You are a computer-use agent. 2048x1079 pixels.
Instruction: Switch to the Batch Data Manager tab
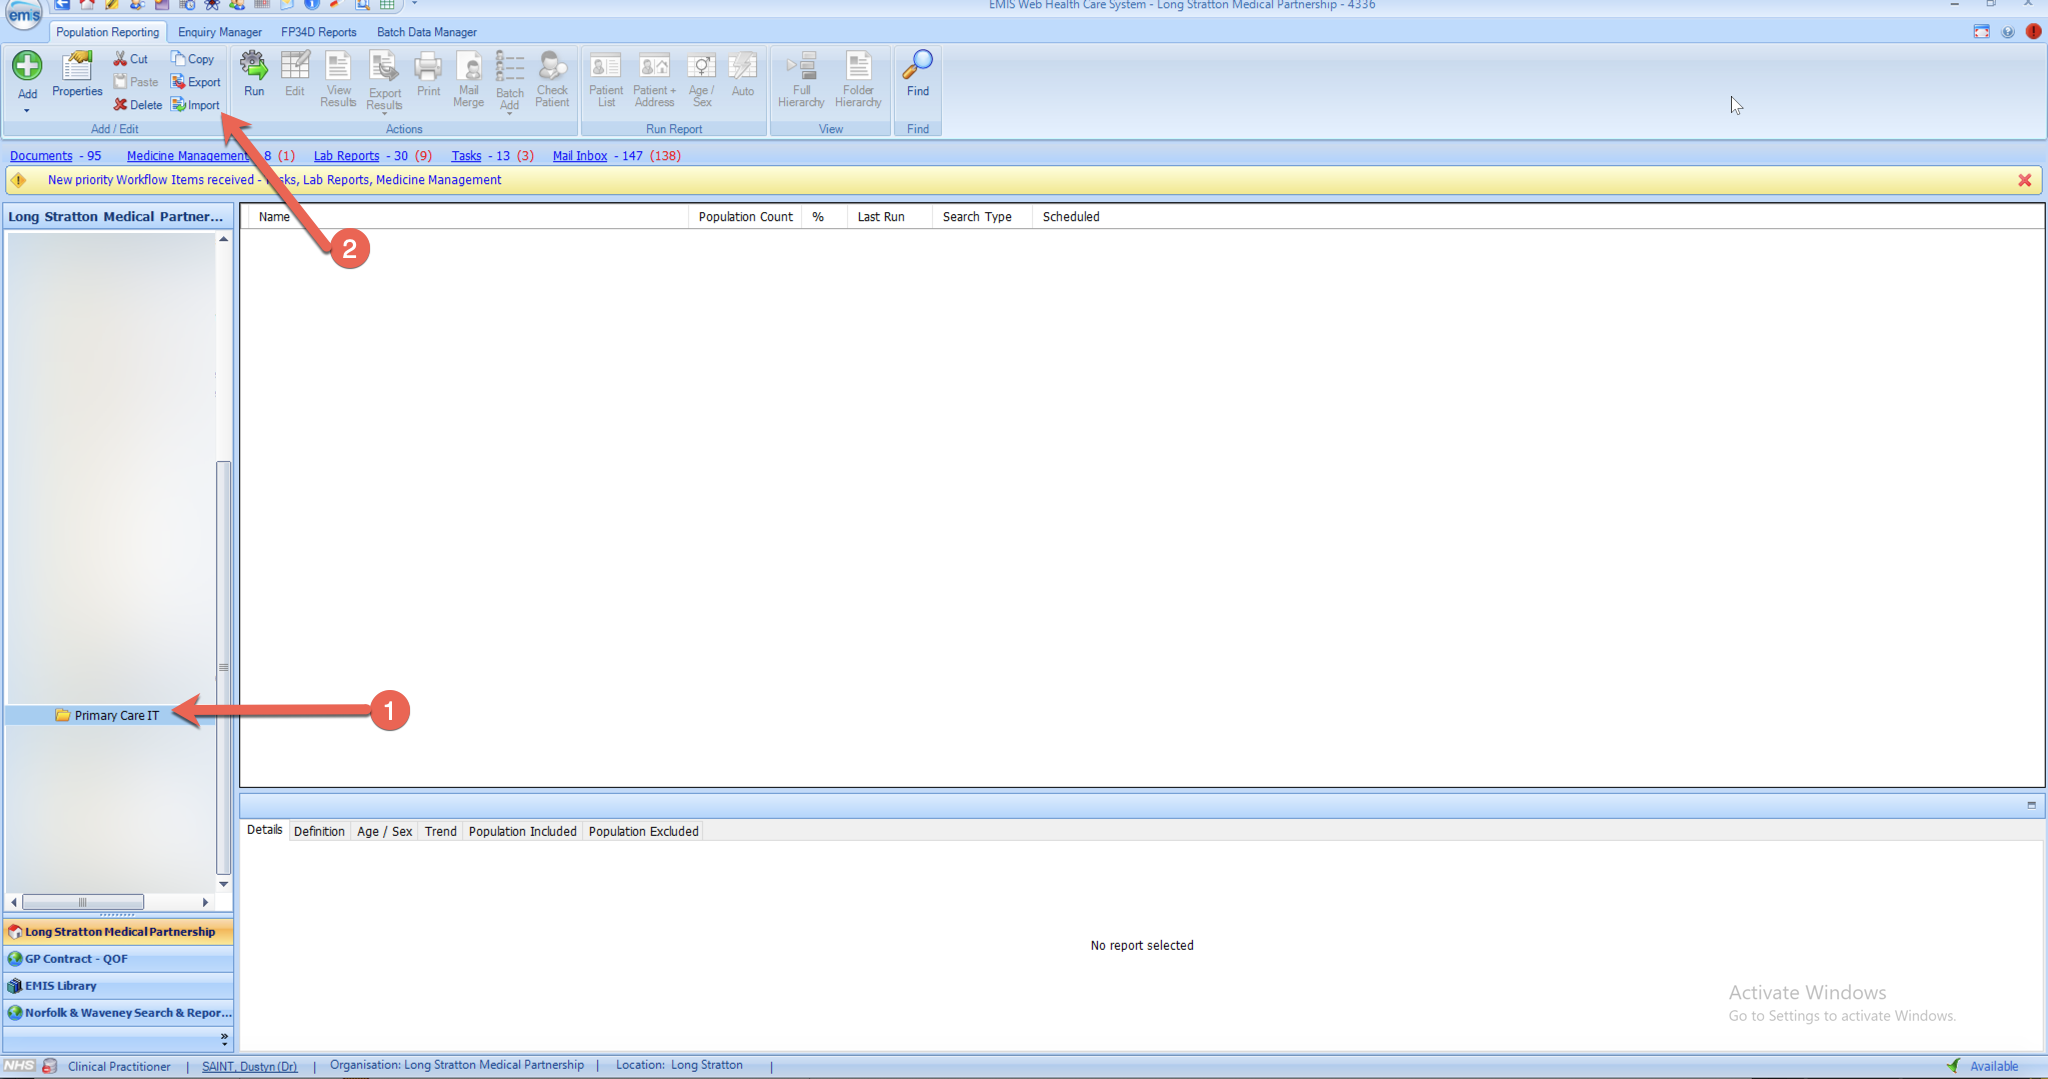tap(427, 32)
